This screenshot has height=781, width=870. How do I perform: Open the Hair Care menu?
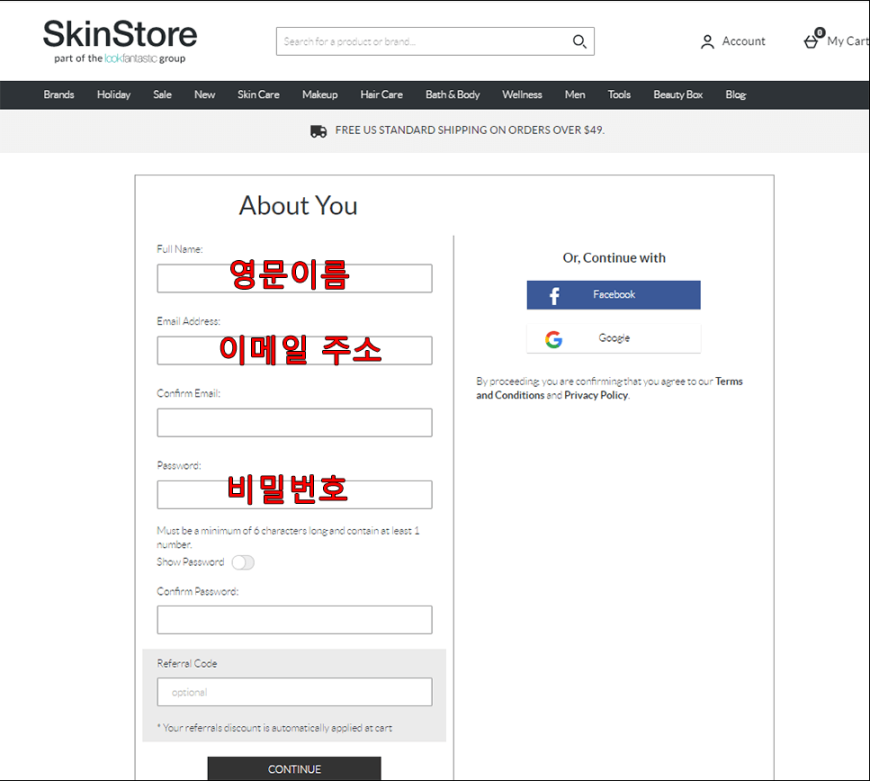(382, 95)
